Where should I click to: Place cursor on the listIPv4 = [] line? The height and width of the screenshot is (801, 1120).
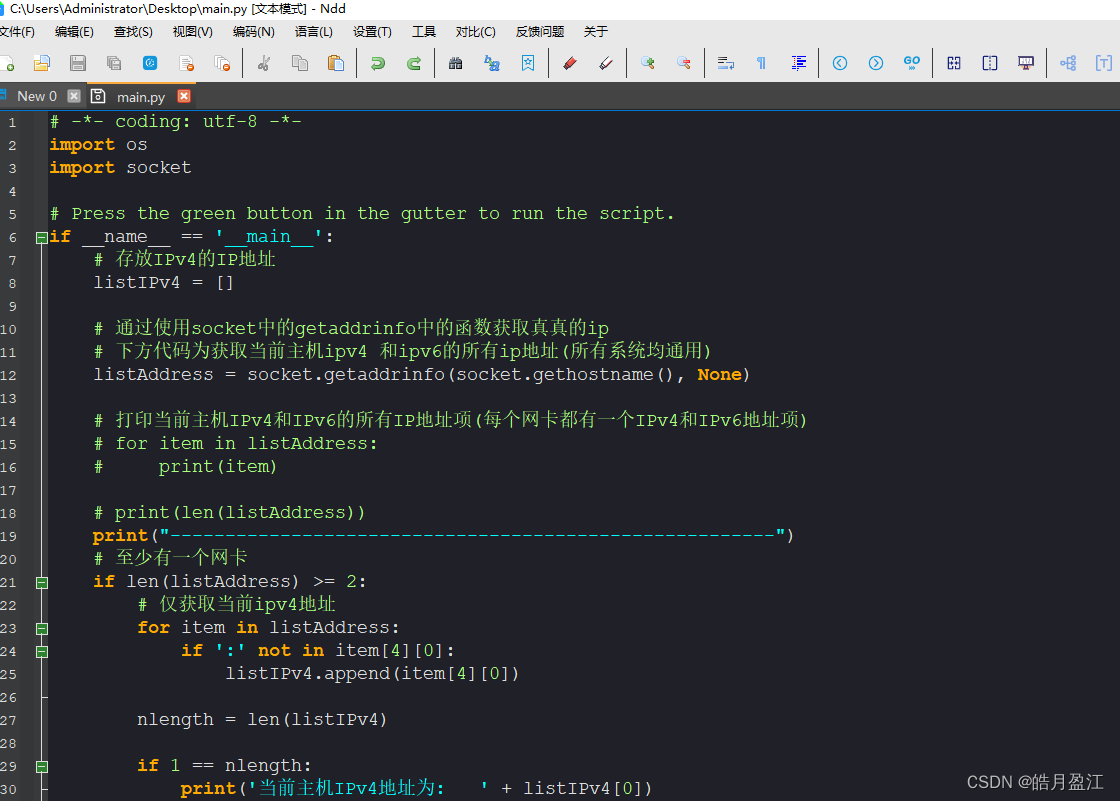[164, 283]
